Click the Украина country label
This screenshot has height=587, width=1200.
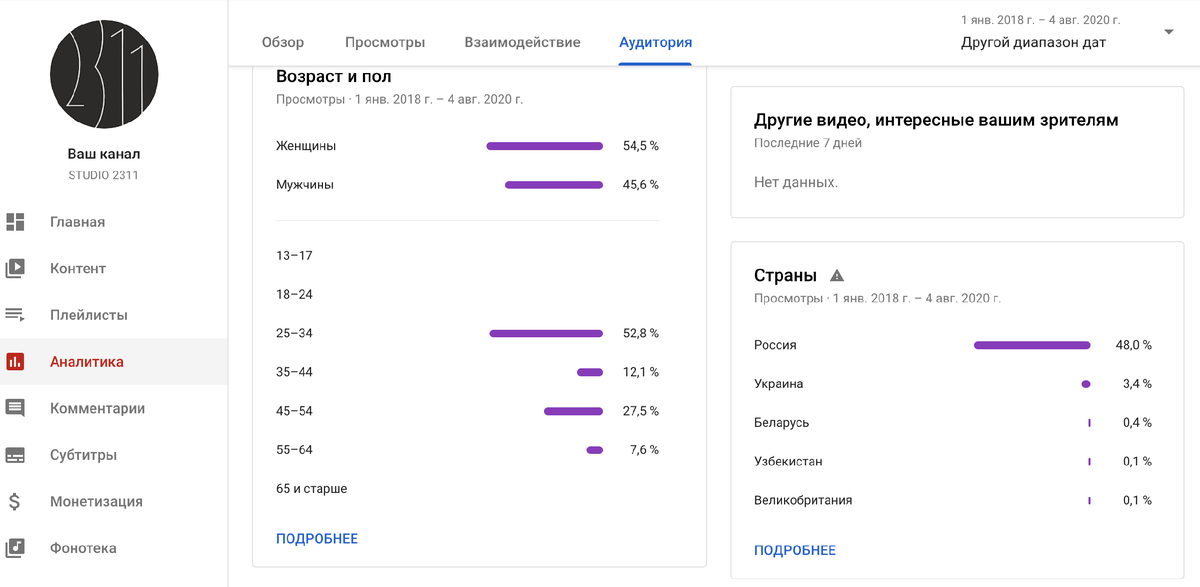779,384
